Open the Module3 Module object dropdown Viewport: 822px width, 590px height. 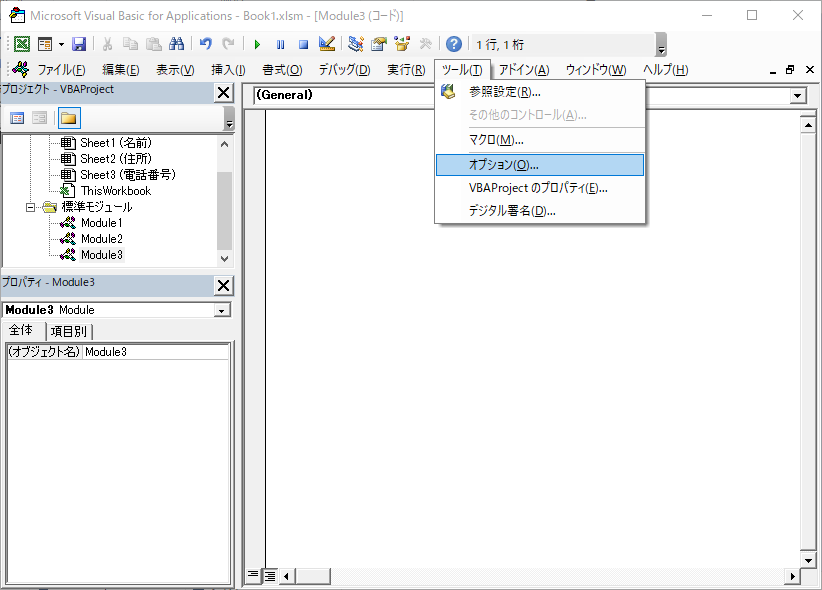coord(222,310)
